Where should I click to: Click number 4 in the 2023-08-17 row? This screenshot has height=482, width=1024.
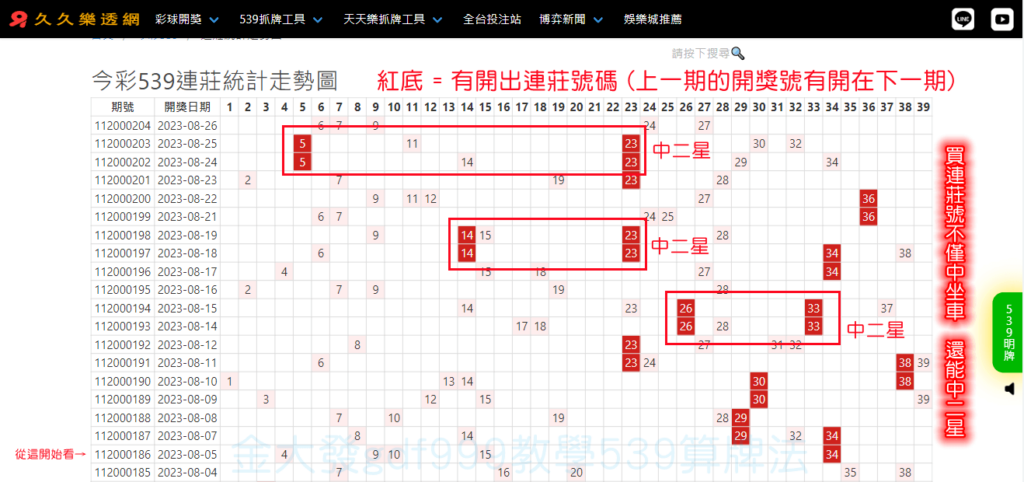(x=284, y=271)
